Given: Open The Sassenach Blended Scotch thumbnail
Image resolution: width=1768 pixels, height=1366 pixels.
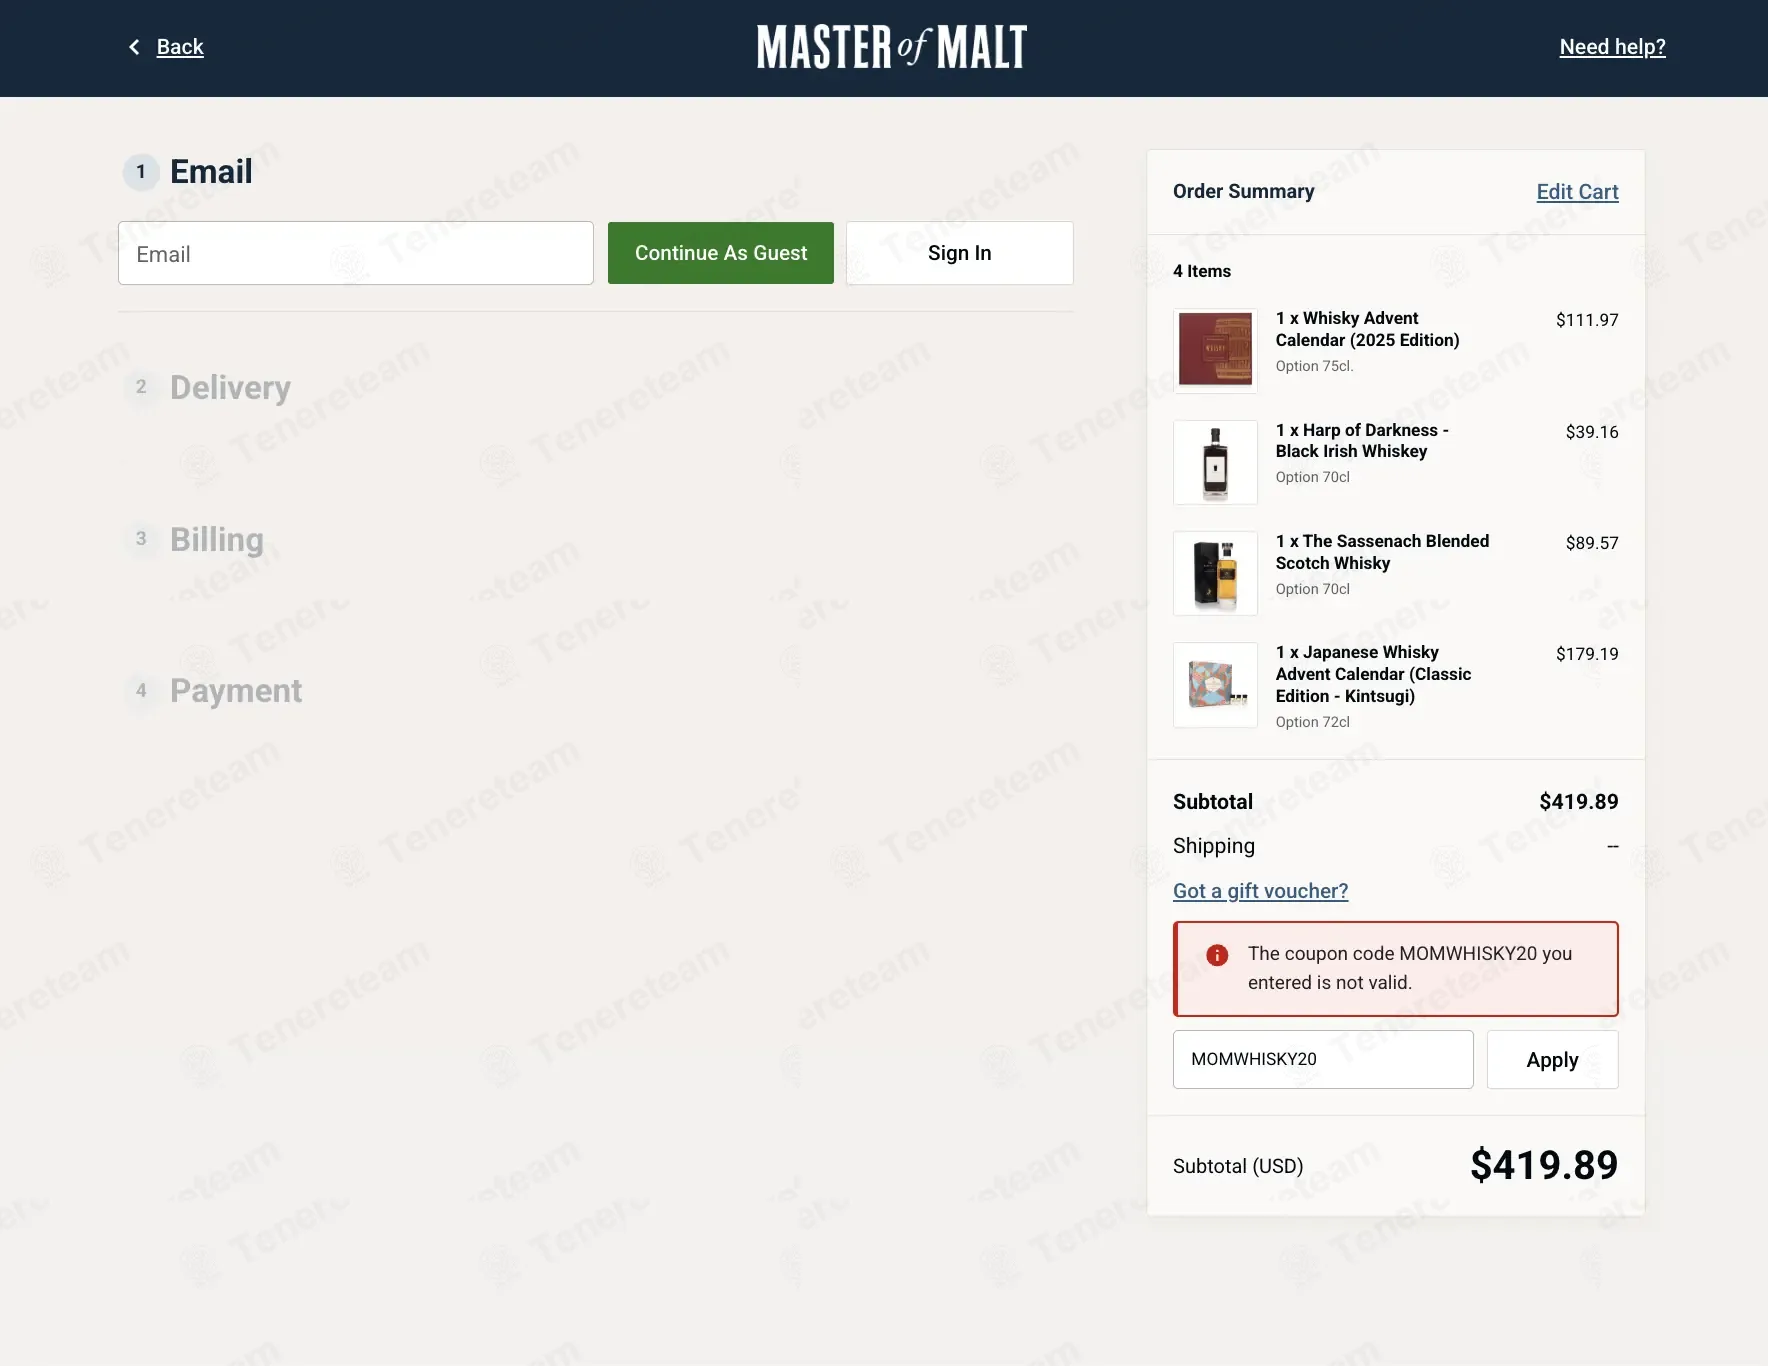Looking at the screenshot, I should click(1215, 573).
